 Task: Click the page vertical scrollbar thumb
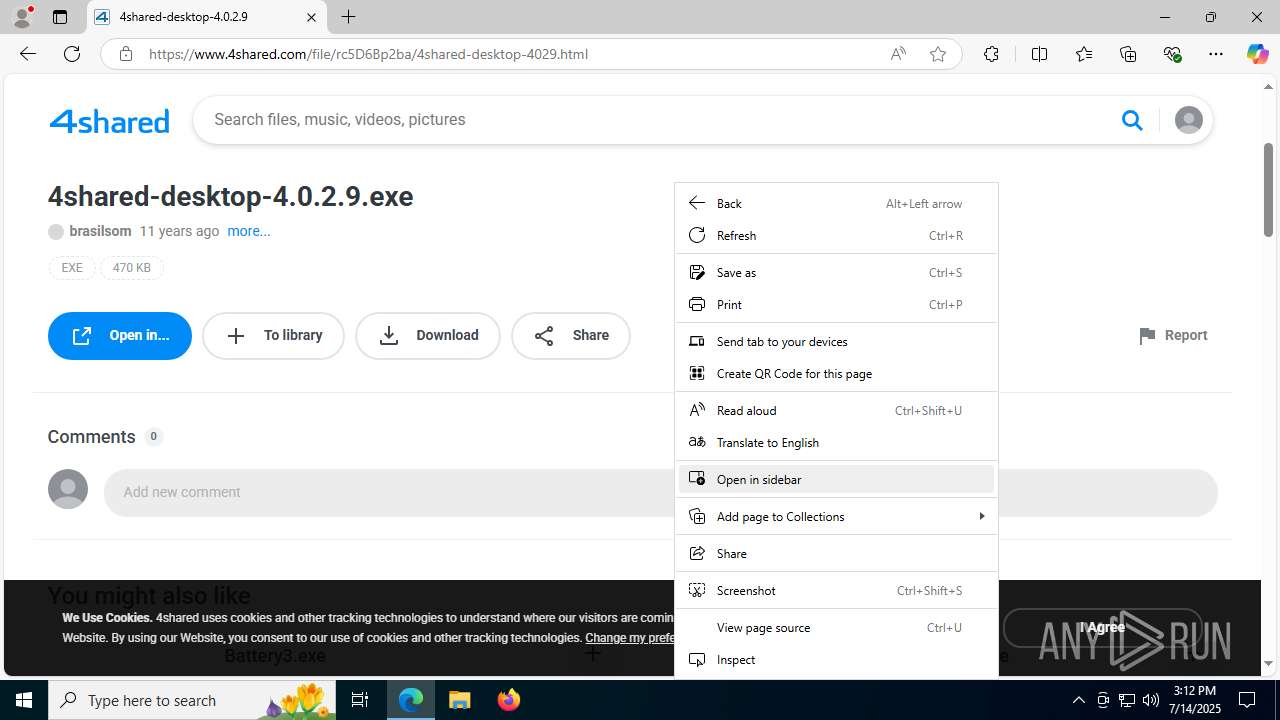pos(1268,190)
